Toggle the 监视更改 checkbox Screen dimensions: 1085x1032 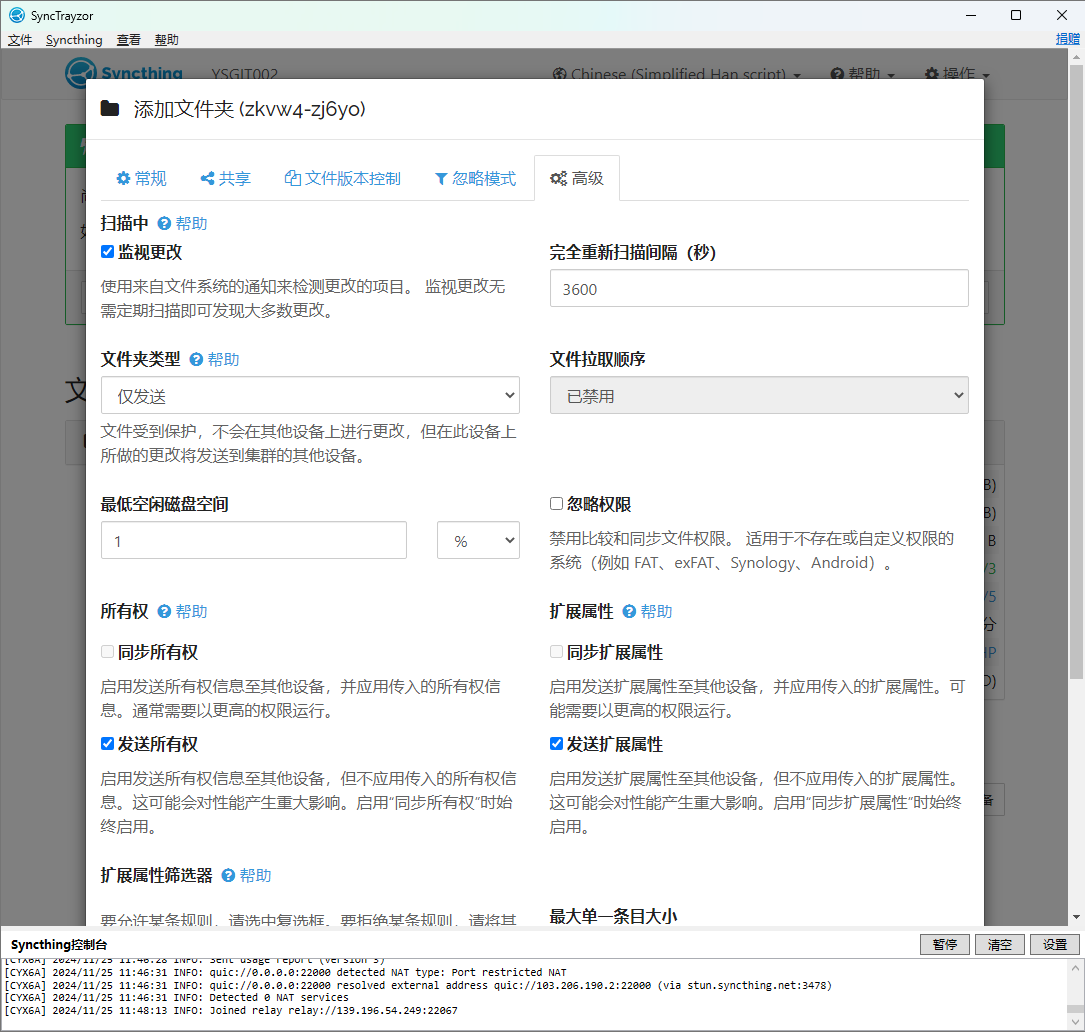tap(107, 252)
